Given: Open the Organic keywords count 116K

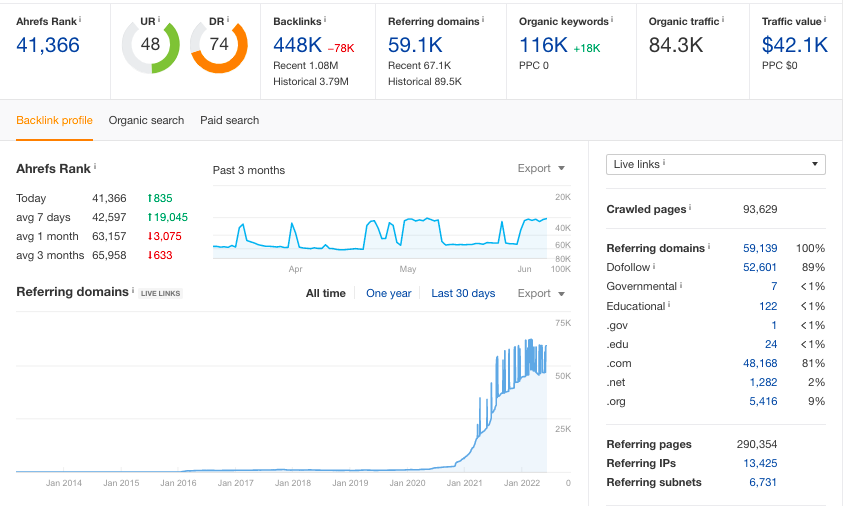Looking at the screenshot, I should click(543, 45).
